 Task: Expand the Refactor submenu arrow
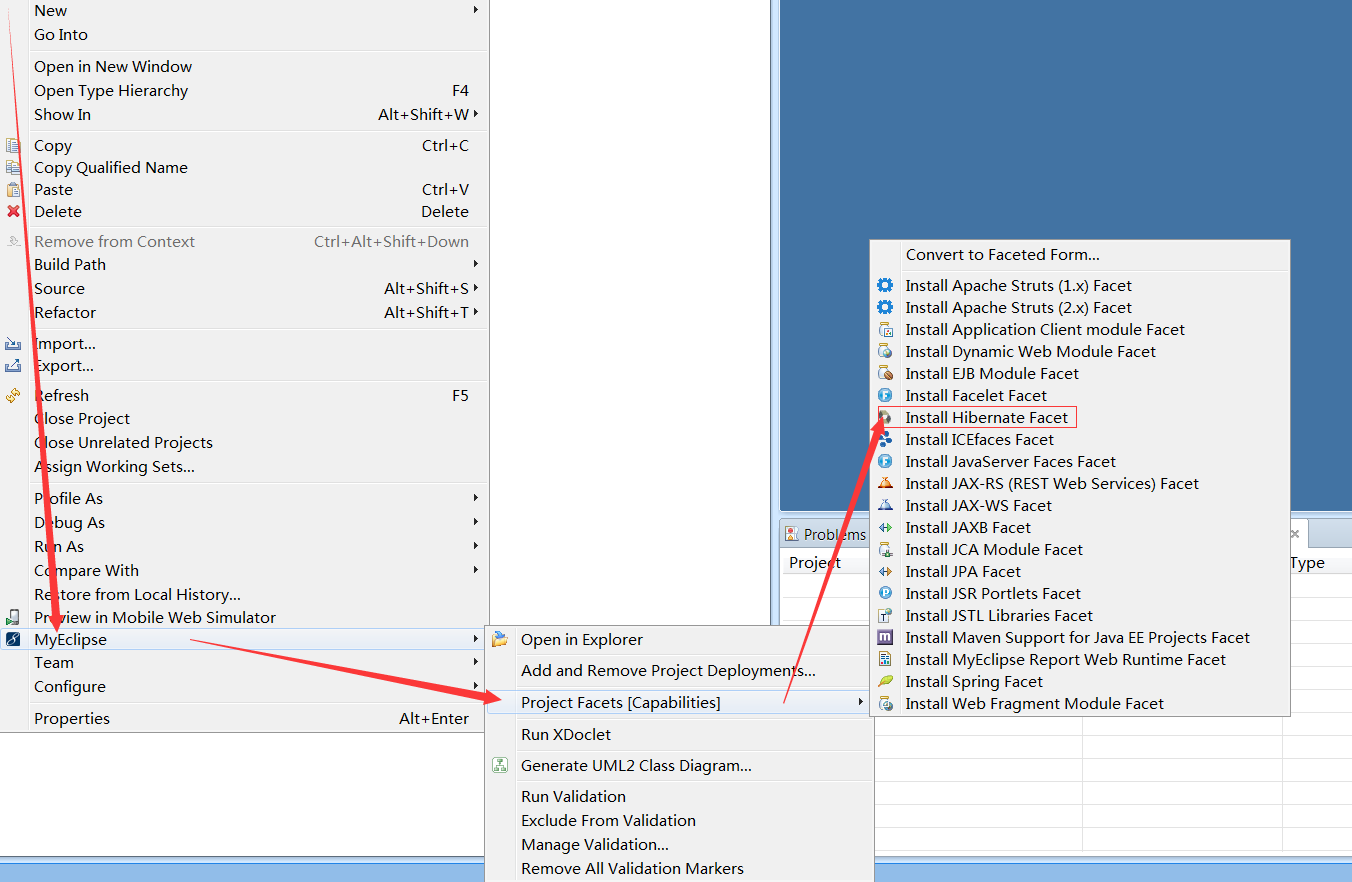pyautogui.click(x=476, y=312)
